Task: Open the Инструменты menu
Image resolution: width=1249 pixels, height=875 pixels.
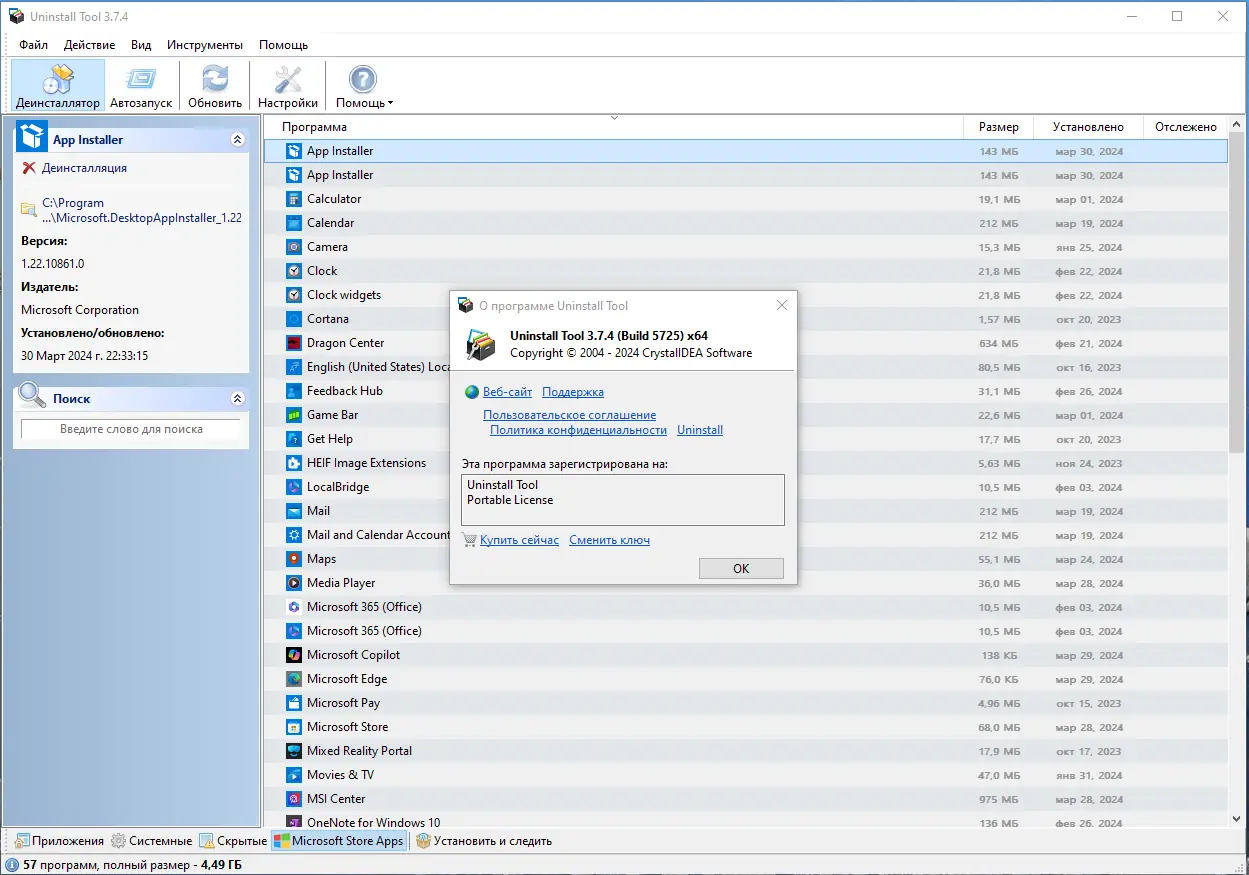Action: click(x=205, y=45)
